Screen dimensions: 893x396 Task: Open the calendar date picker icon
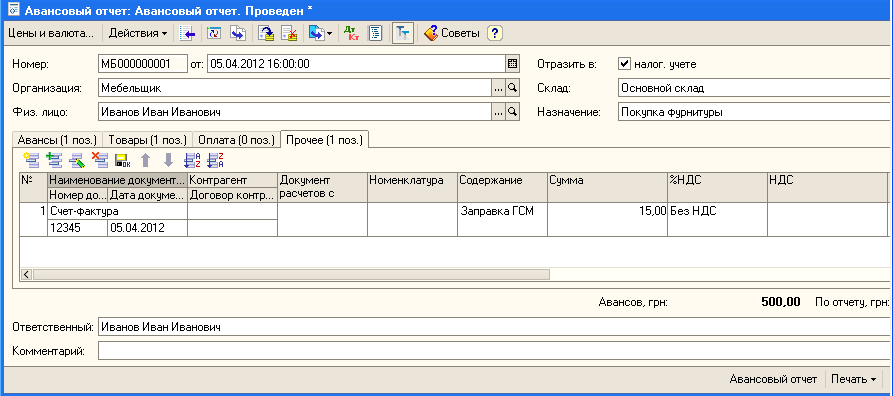tap(512, 64)
